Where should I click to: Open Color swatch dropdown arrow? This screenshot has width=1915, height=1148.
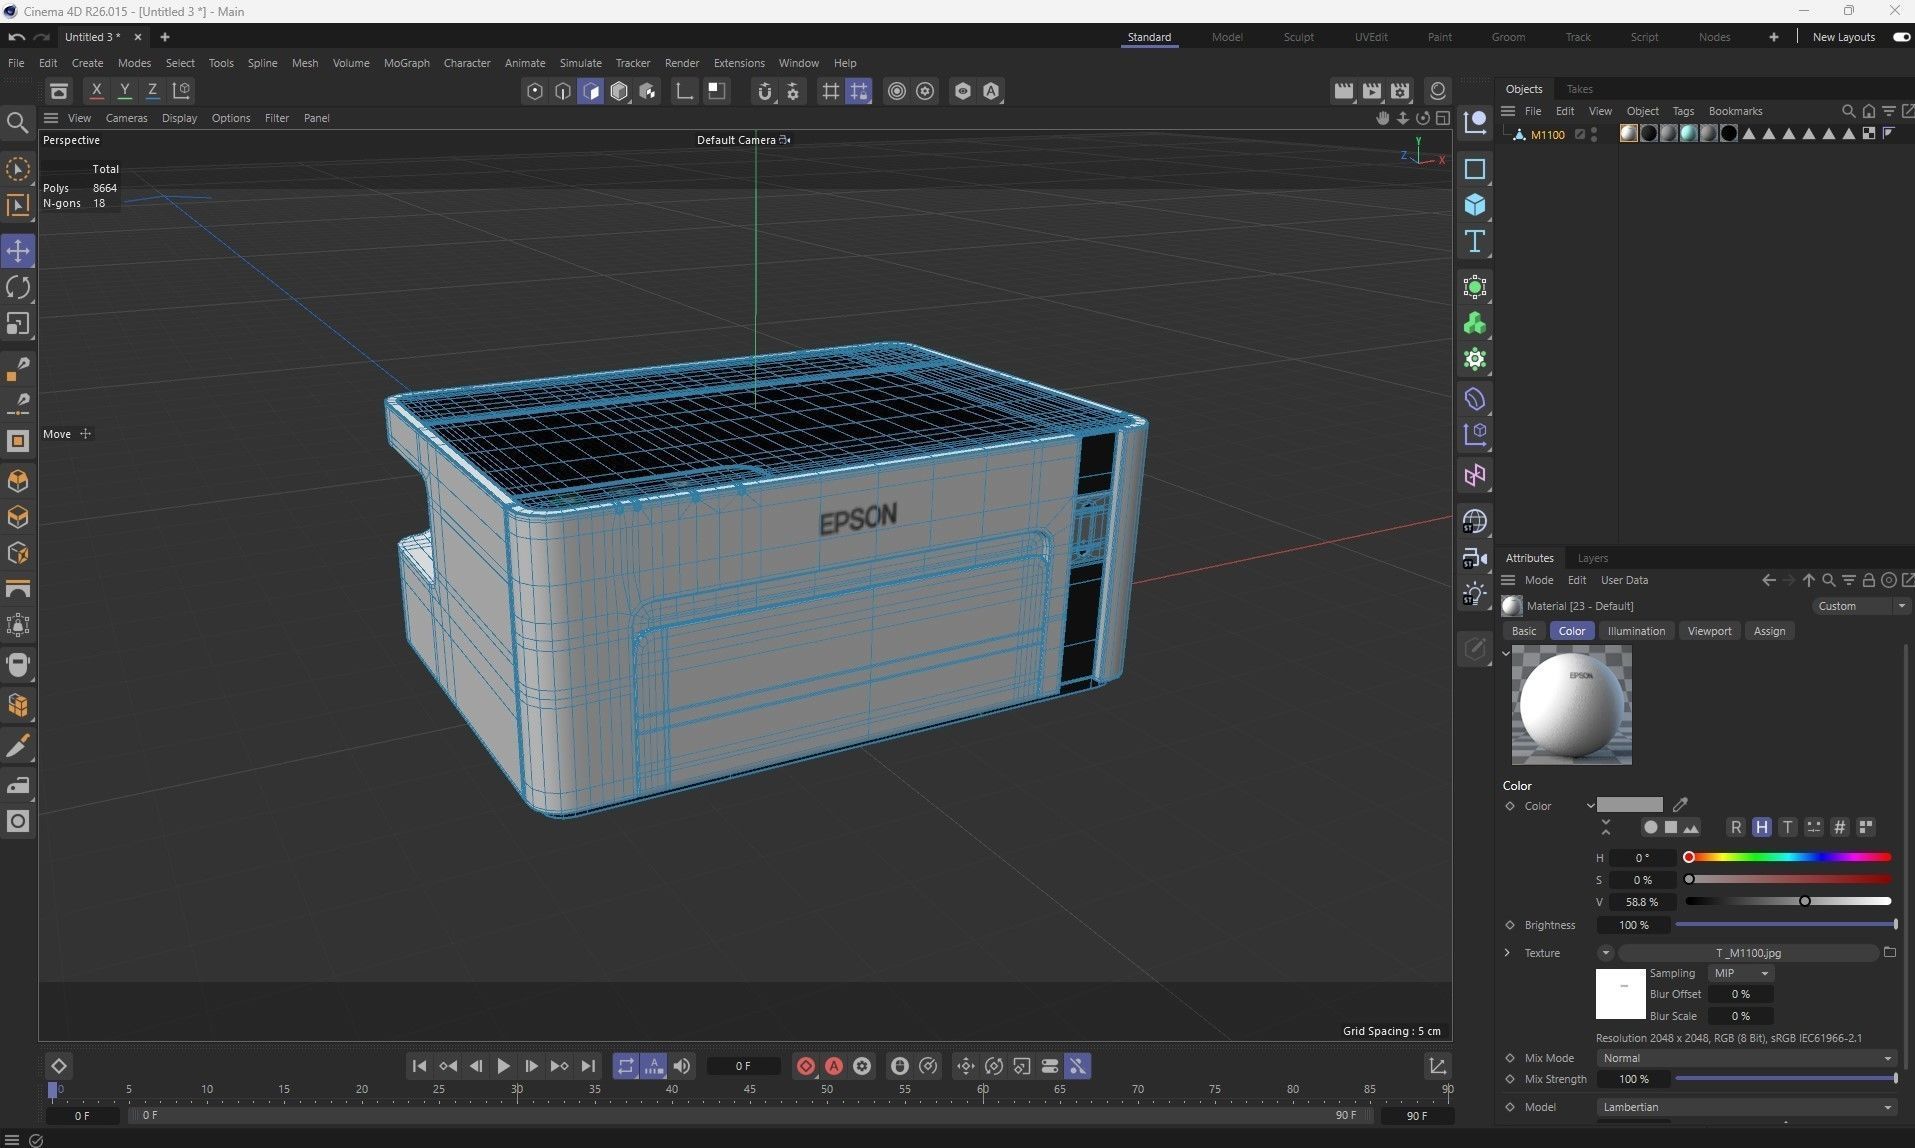(x=1590, y=805)
